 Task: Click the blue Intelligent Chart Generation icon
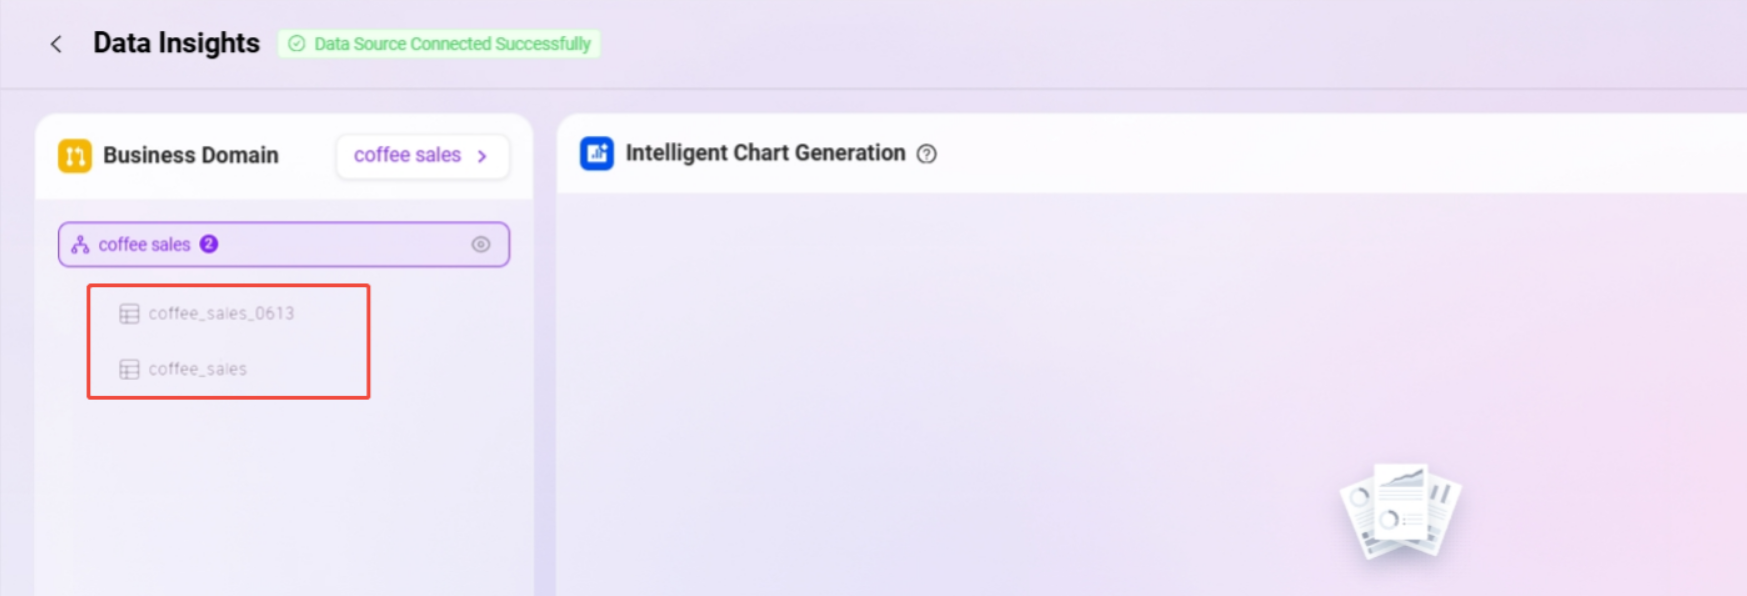[x=597, y=153]
